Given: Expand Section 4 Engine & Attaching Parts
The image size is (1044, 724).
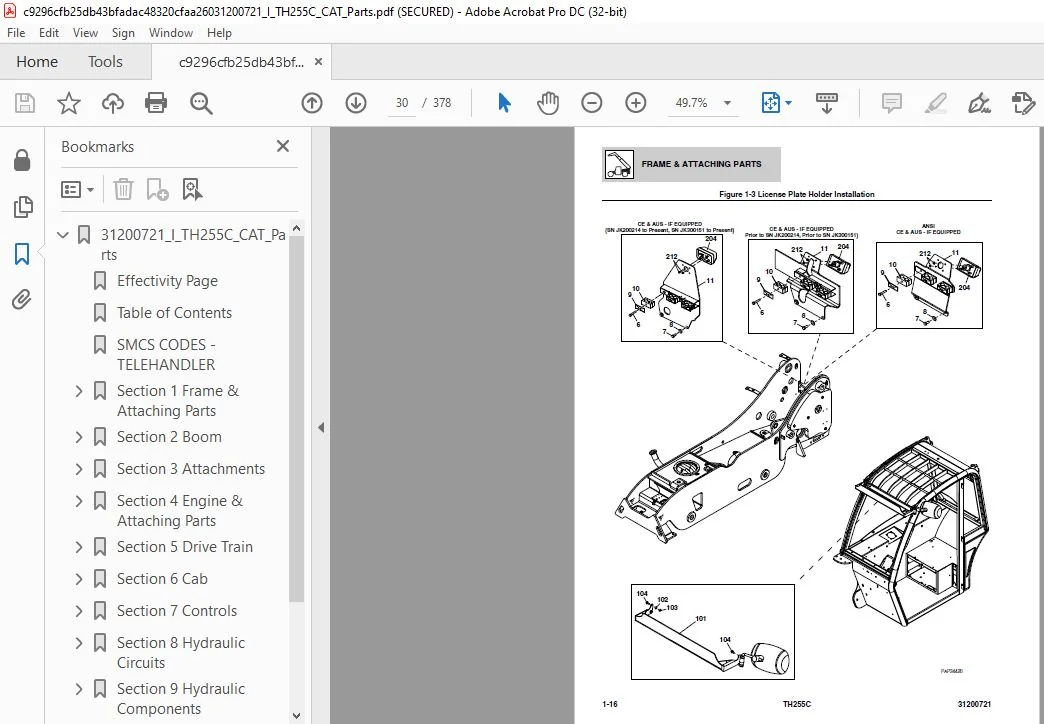Looking at the screenshot, I should (x=79, y=501).
